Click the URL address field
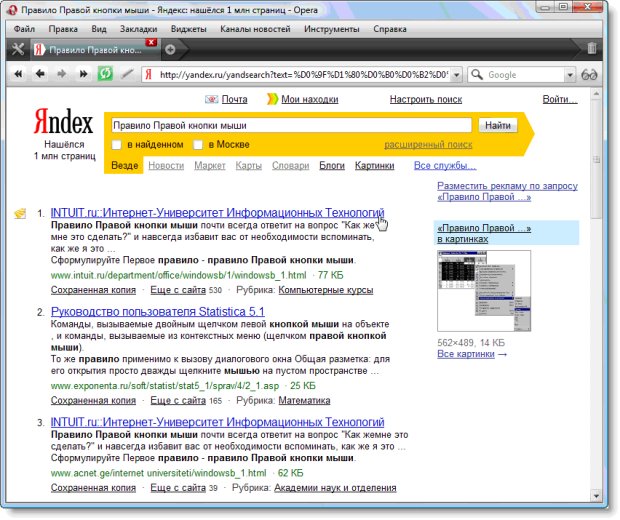 303,75
